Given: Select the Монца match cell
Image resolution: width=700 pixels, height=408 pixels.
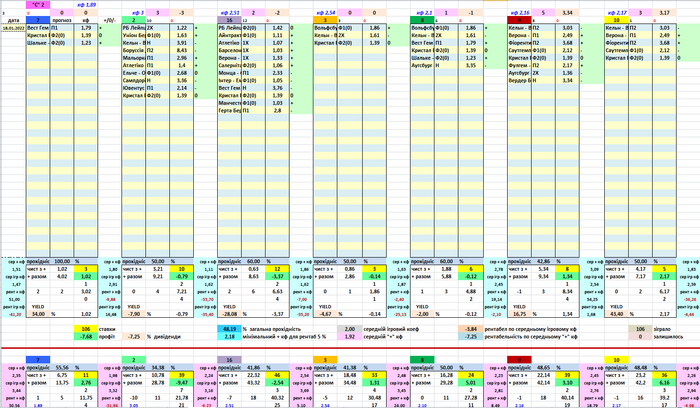Looking at the screenshot, I should [x=229, y=73].
